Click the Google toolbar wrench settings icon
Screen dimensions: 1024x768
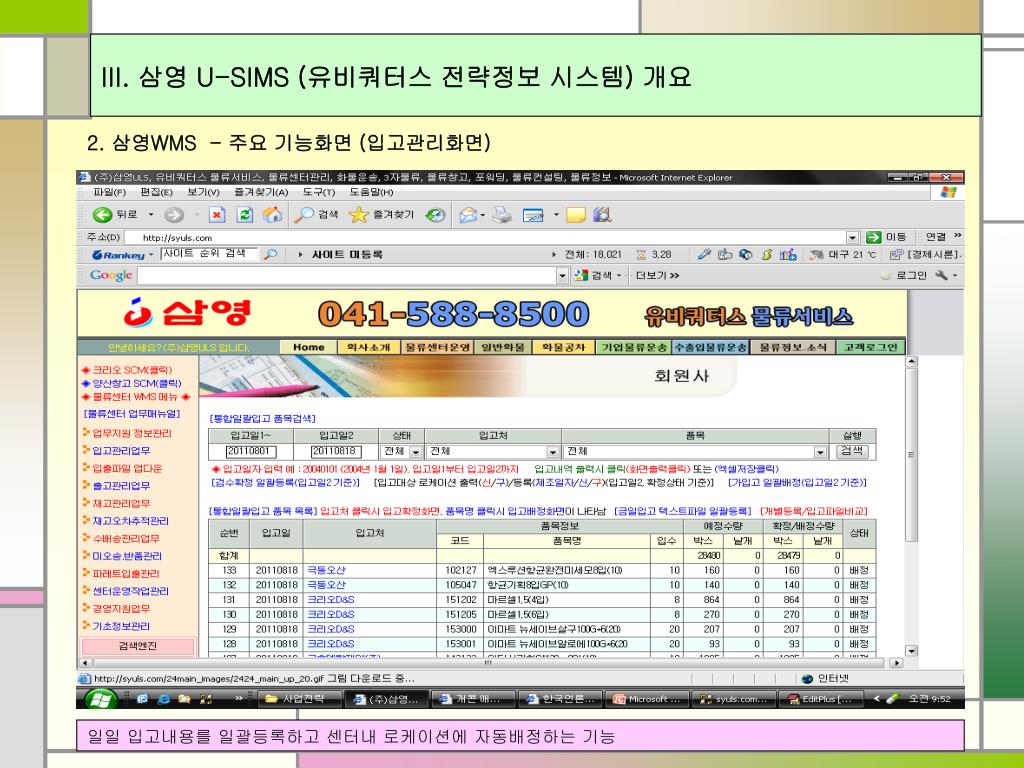tap(941, 276)
